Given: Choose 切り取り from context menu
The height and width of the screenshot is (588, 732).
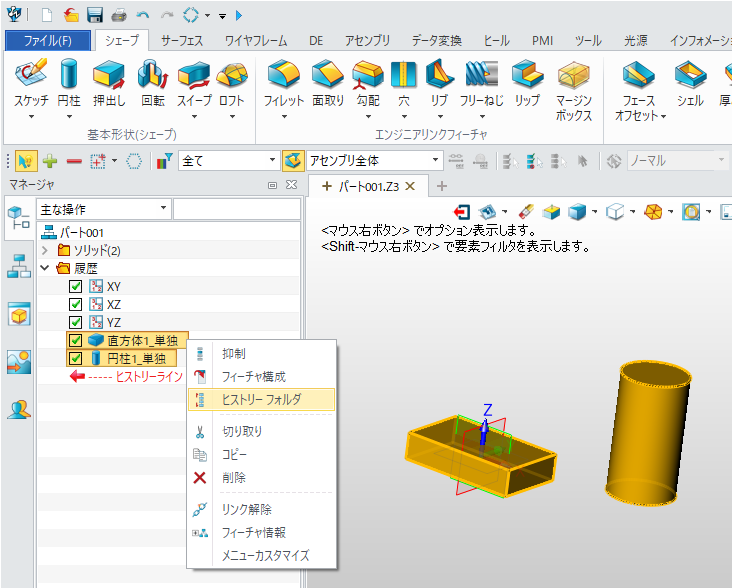Looking at the screenshot, I should click(x=261, y=432).
